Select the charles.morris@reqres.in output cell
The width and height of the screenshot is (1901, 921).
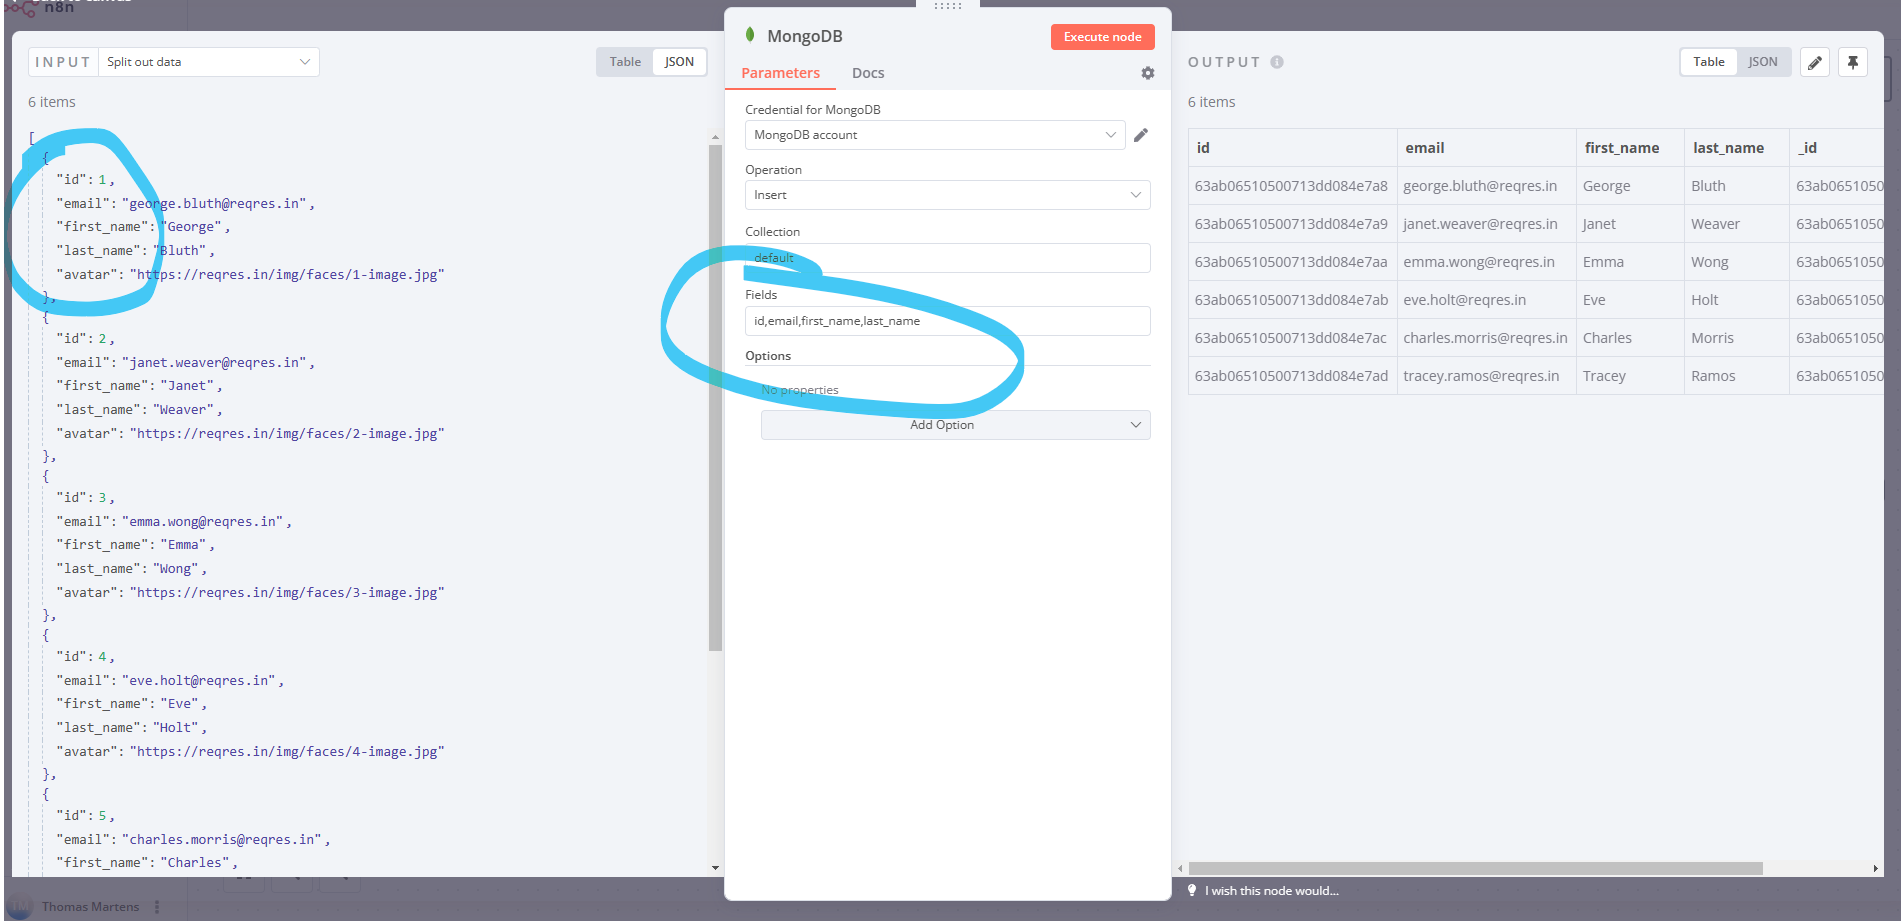point(1485,338)
